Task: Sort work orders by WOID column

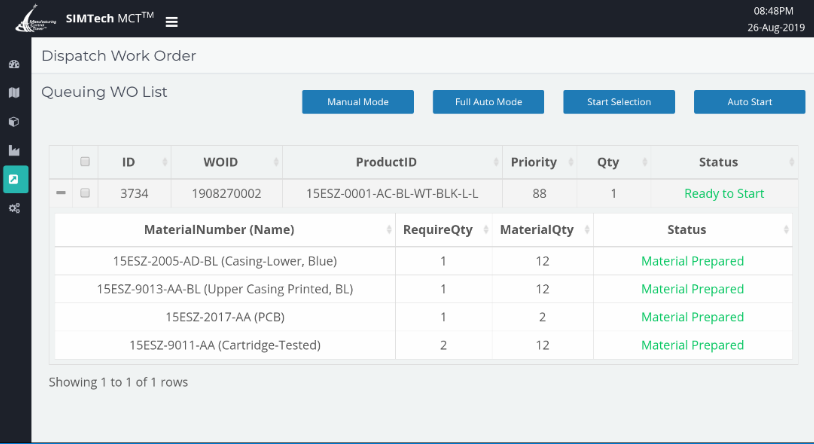Action: tap(227, 162)
